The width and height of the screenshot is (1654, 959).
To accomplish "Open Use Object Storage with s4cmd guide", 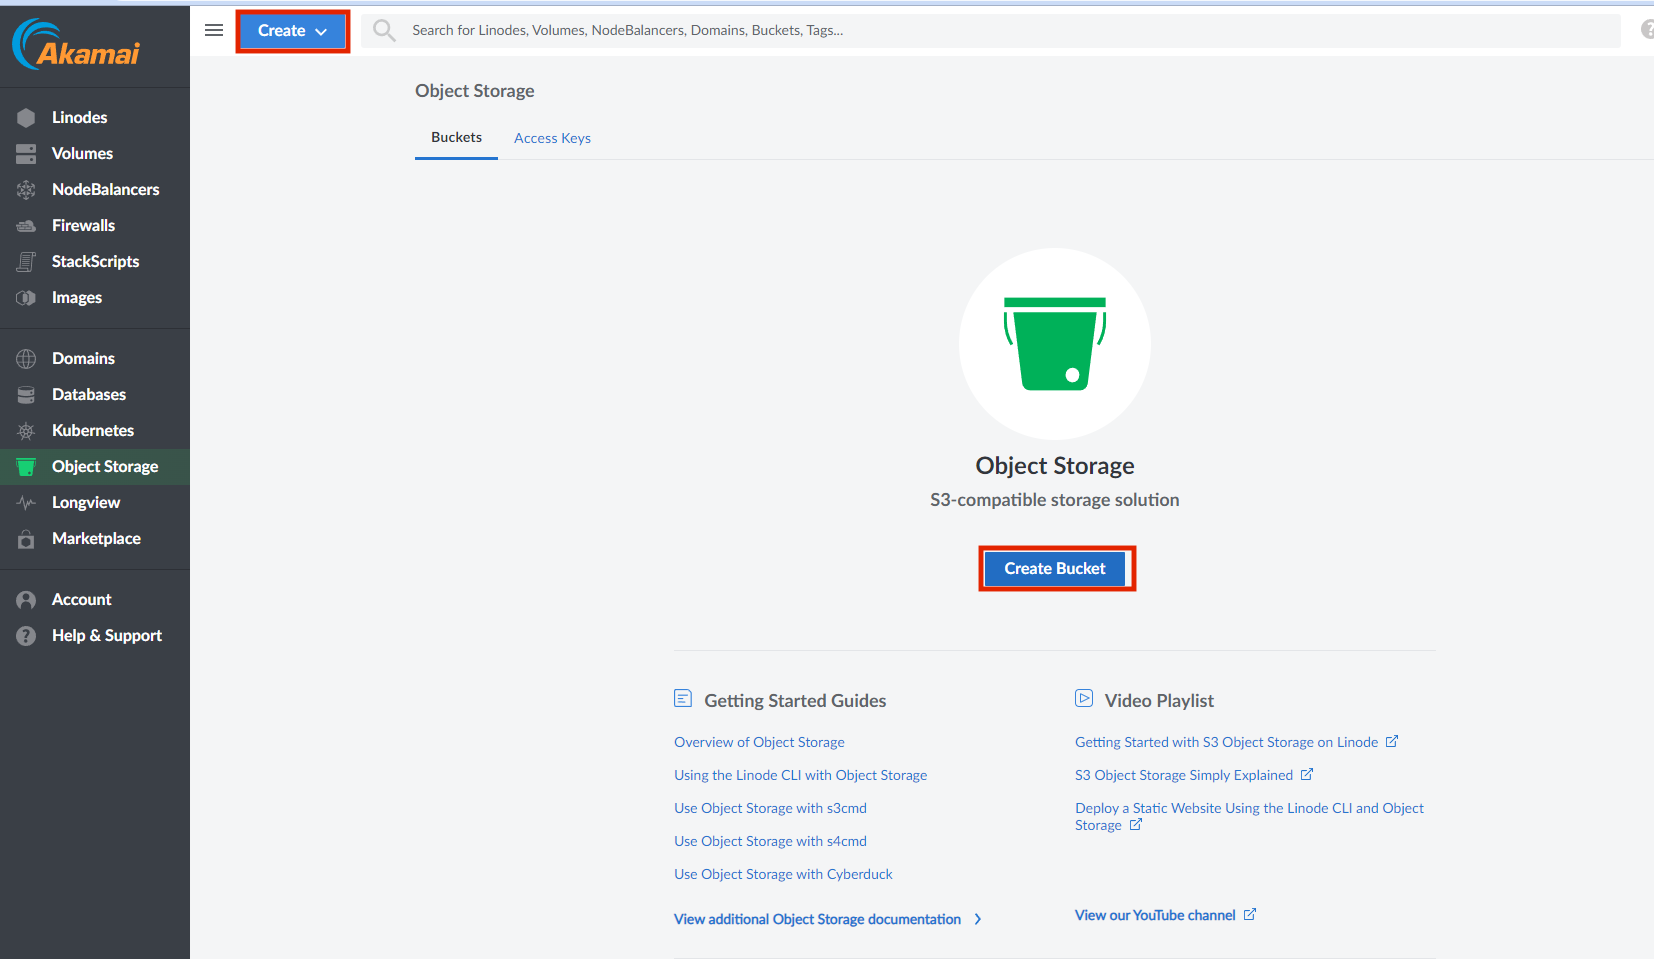I will 770,841.
